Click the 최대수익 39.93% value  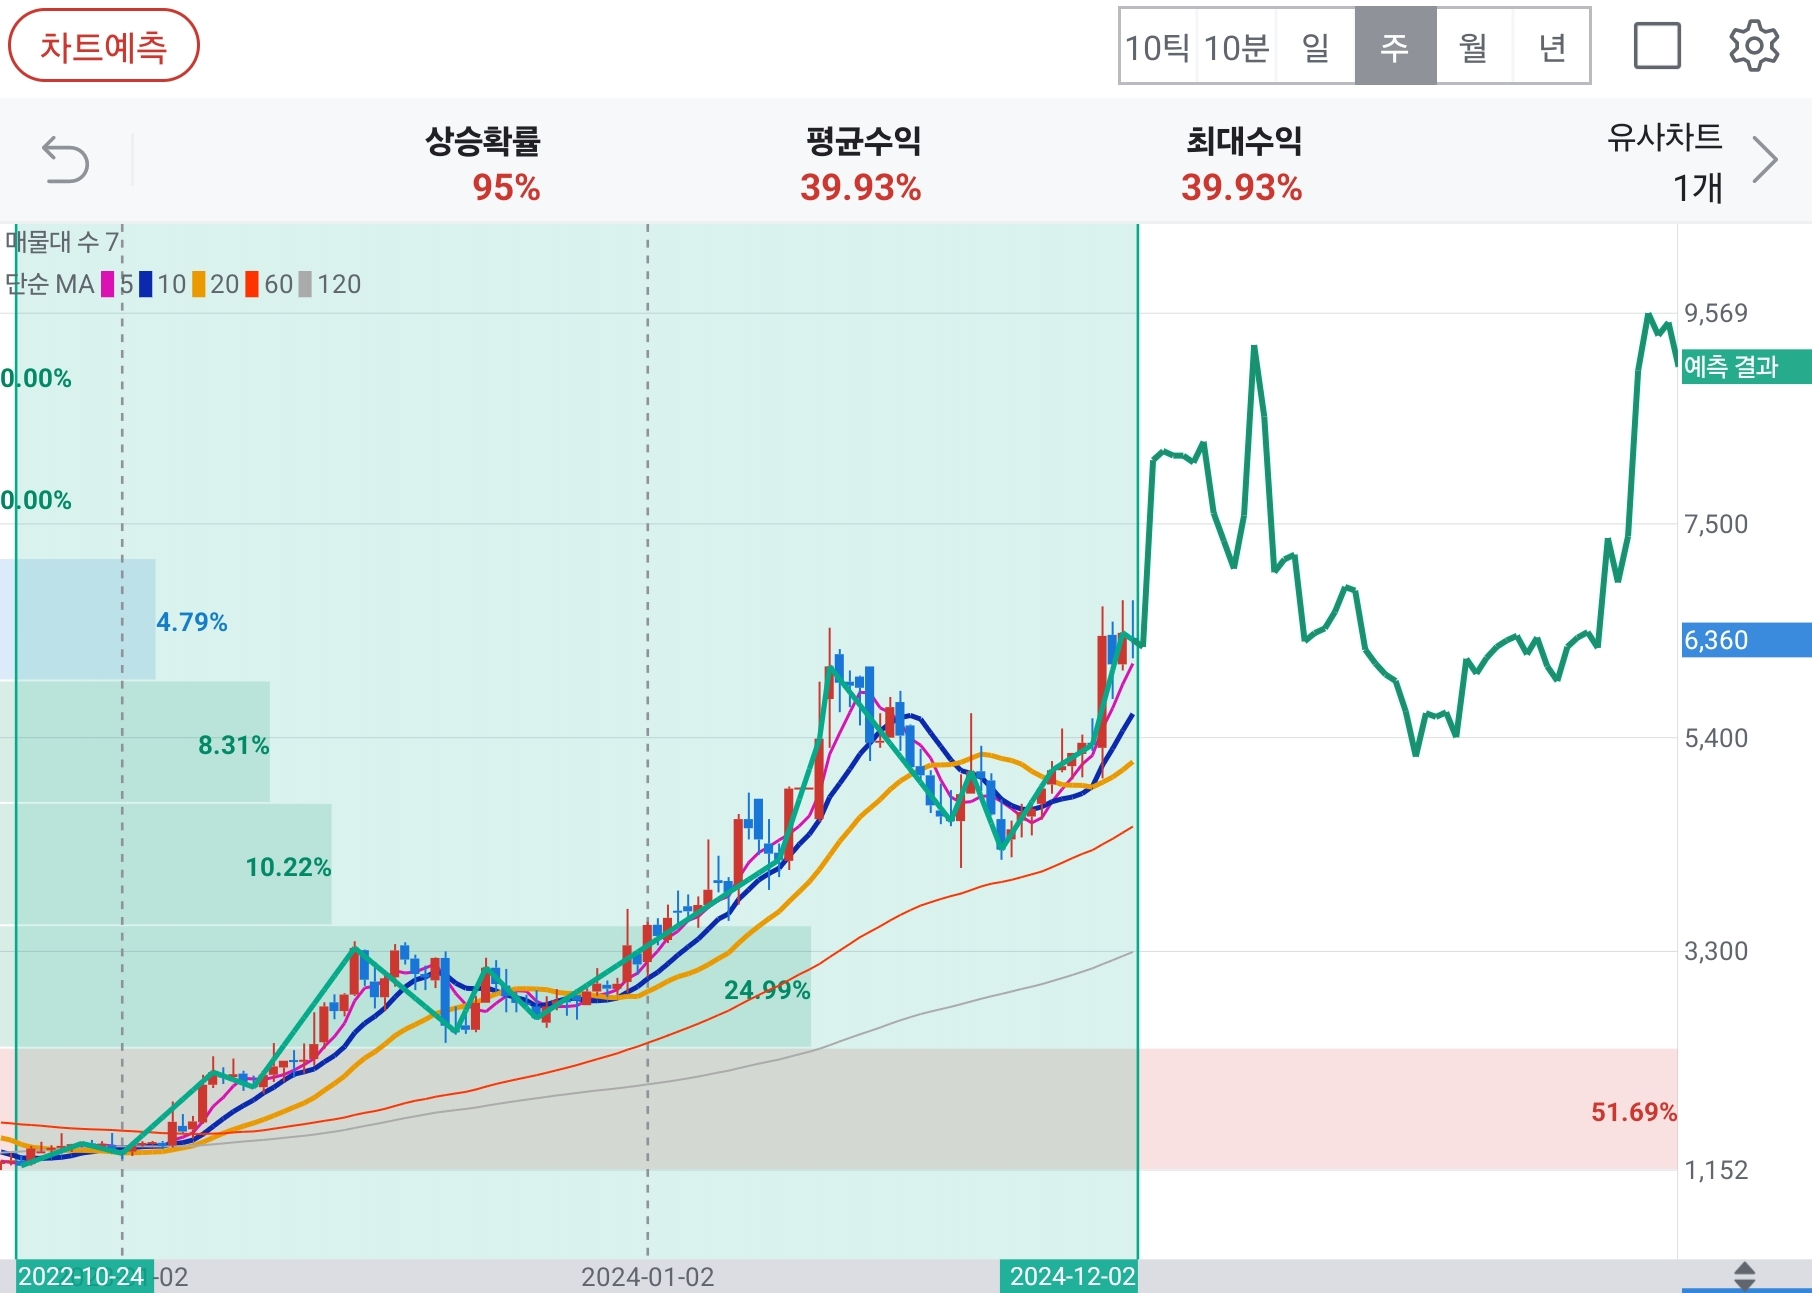click(x=1242, y=188)
